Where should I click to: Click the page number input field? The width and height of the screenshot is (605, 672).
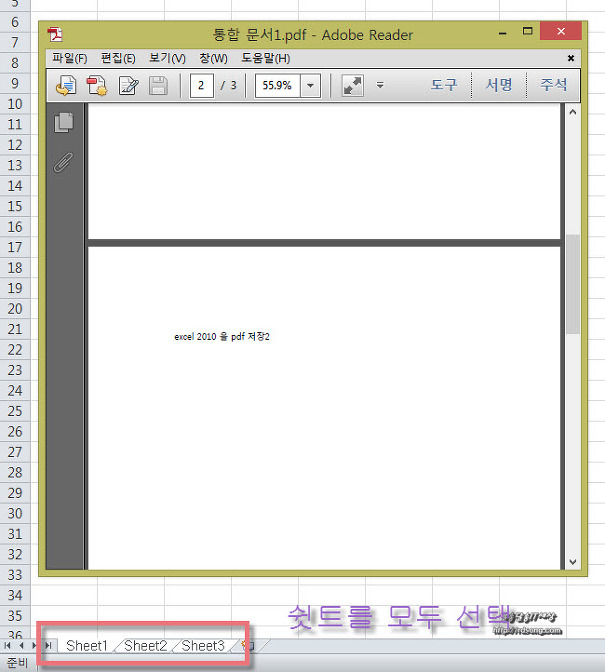point(201,86)
